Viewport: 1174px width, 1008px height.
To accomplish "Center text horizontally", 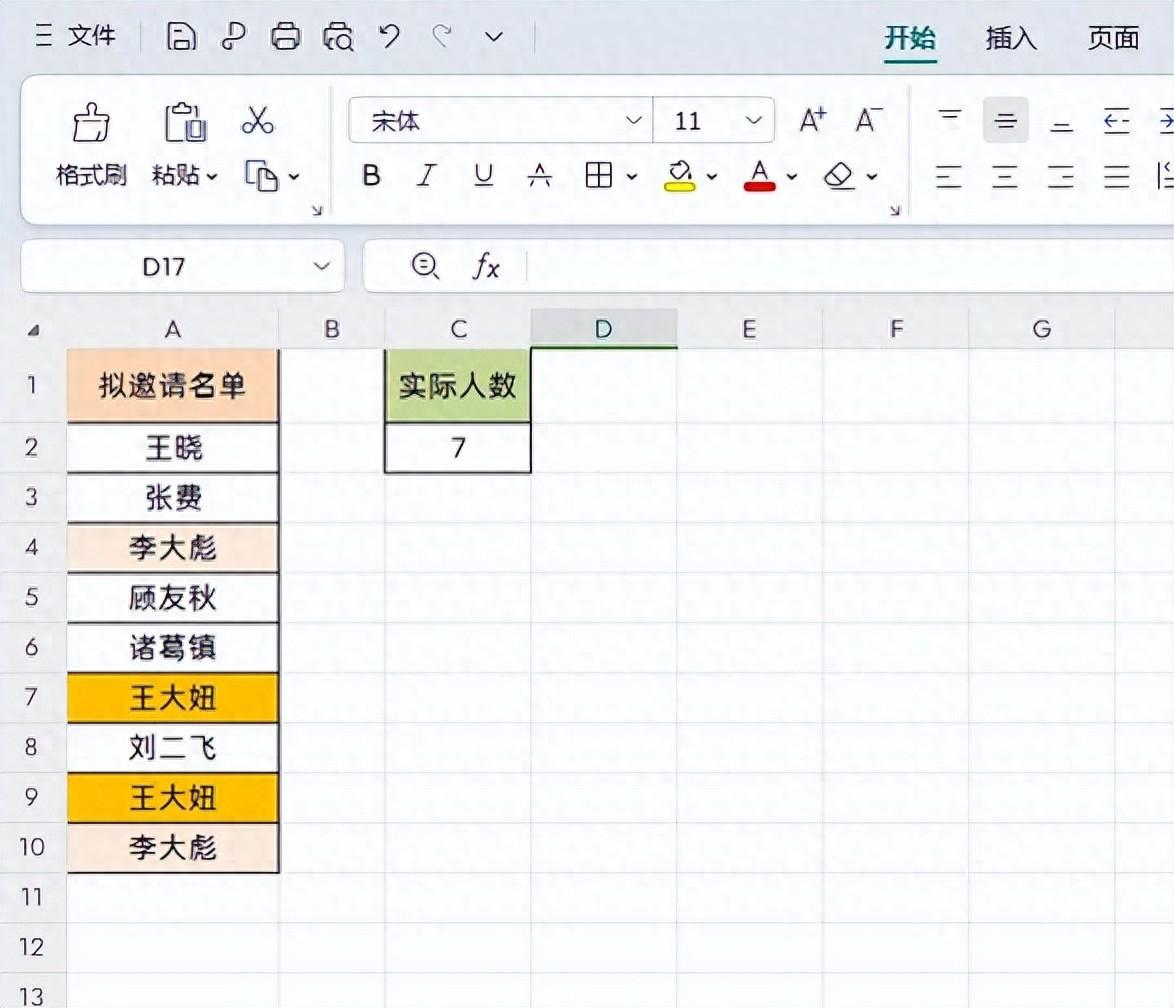I will point(1005,177).
